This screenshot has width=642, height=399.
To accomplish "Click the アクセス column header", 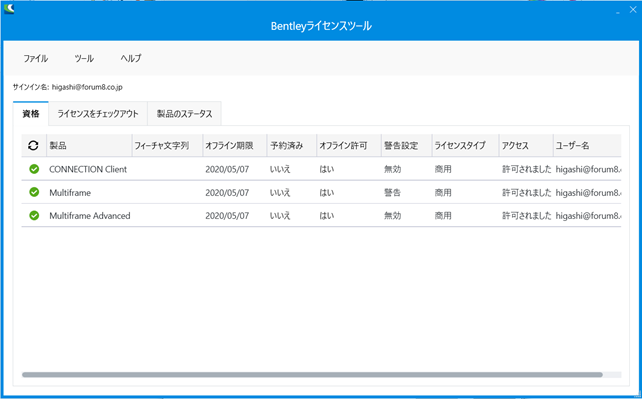I will pyautogui.click(x=526, y=145).
